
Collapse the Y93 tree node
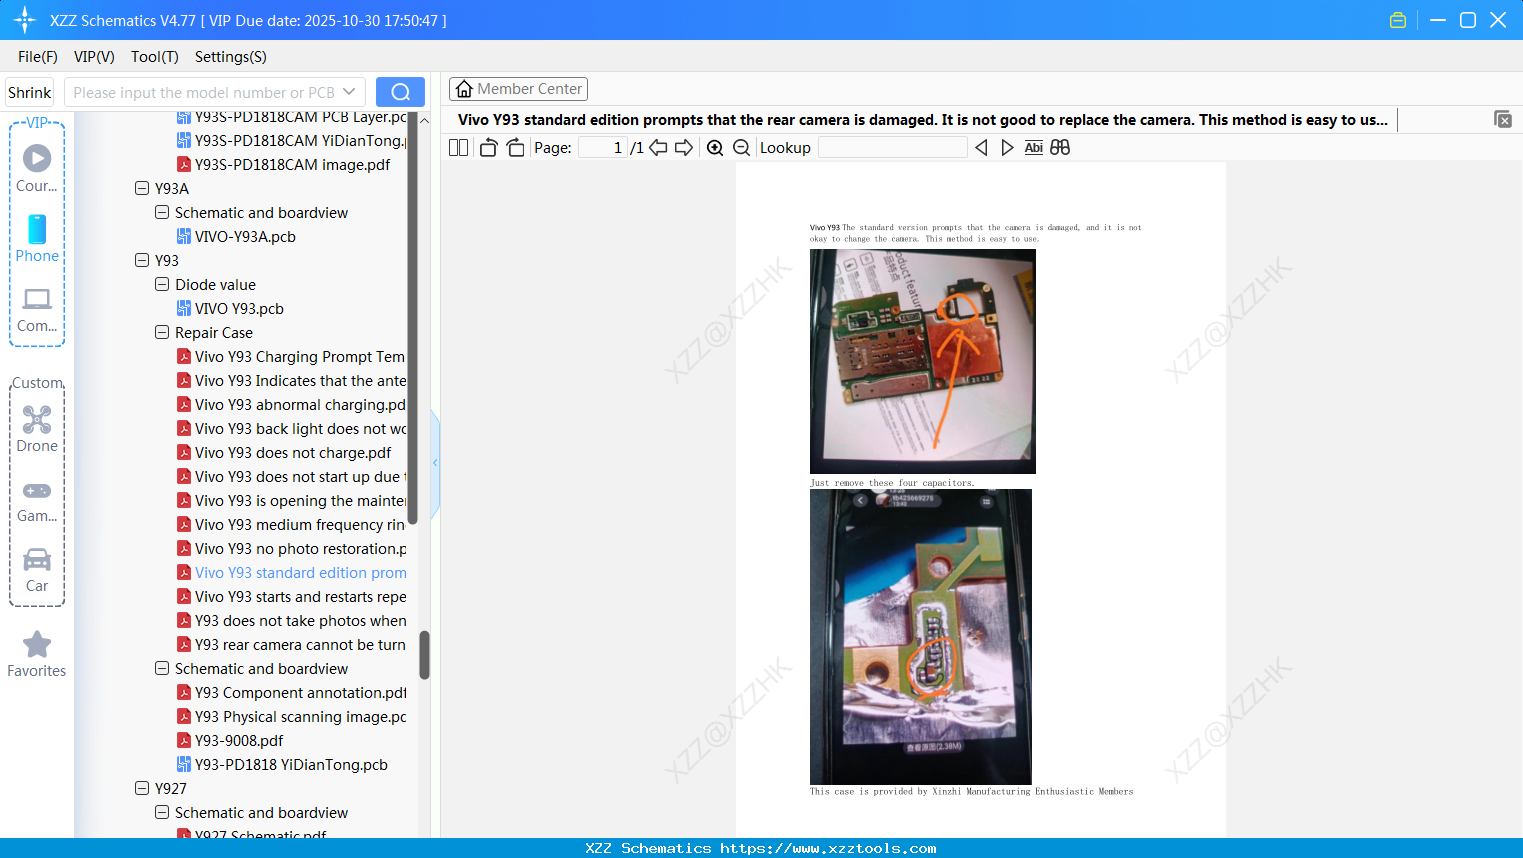point(142,260)
